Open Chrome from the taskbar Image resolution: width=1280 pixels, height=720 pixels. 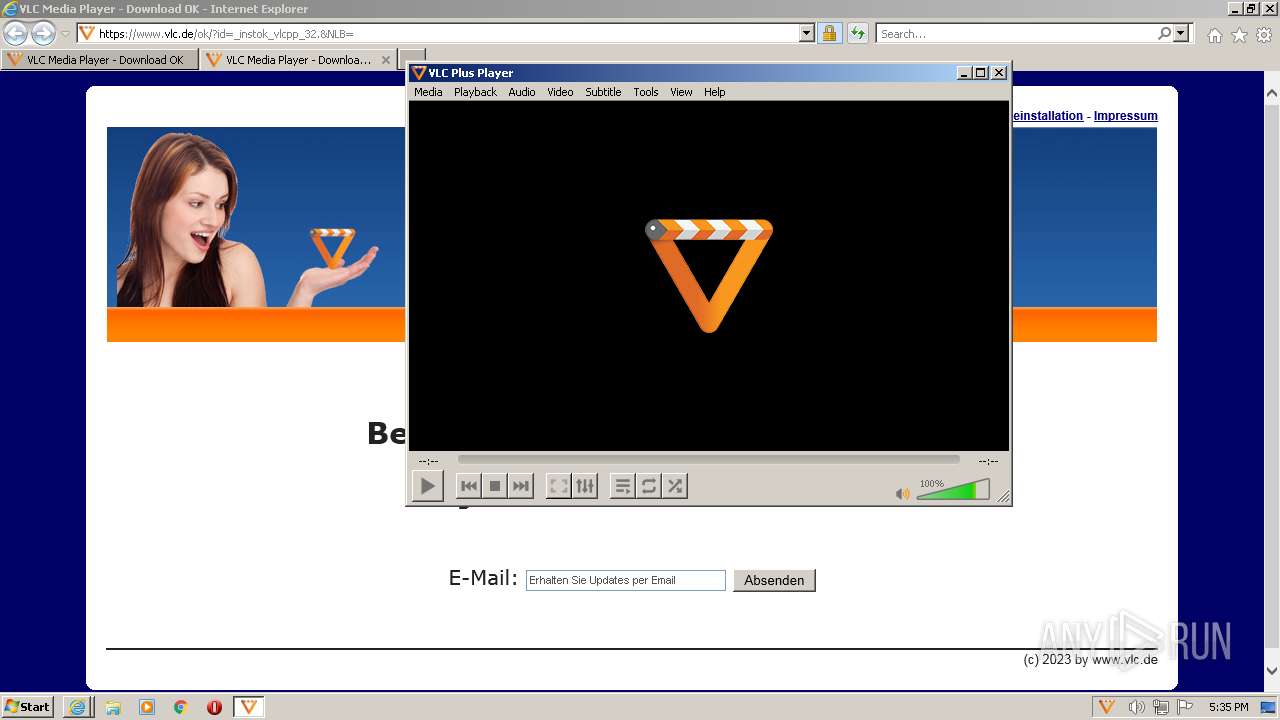coord(181,707)
